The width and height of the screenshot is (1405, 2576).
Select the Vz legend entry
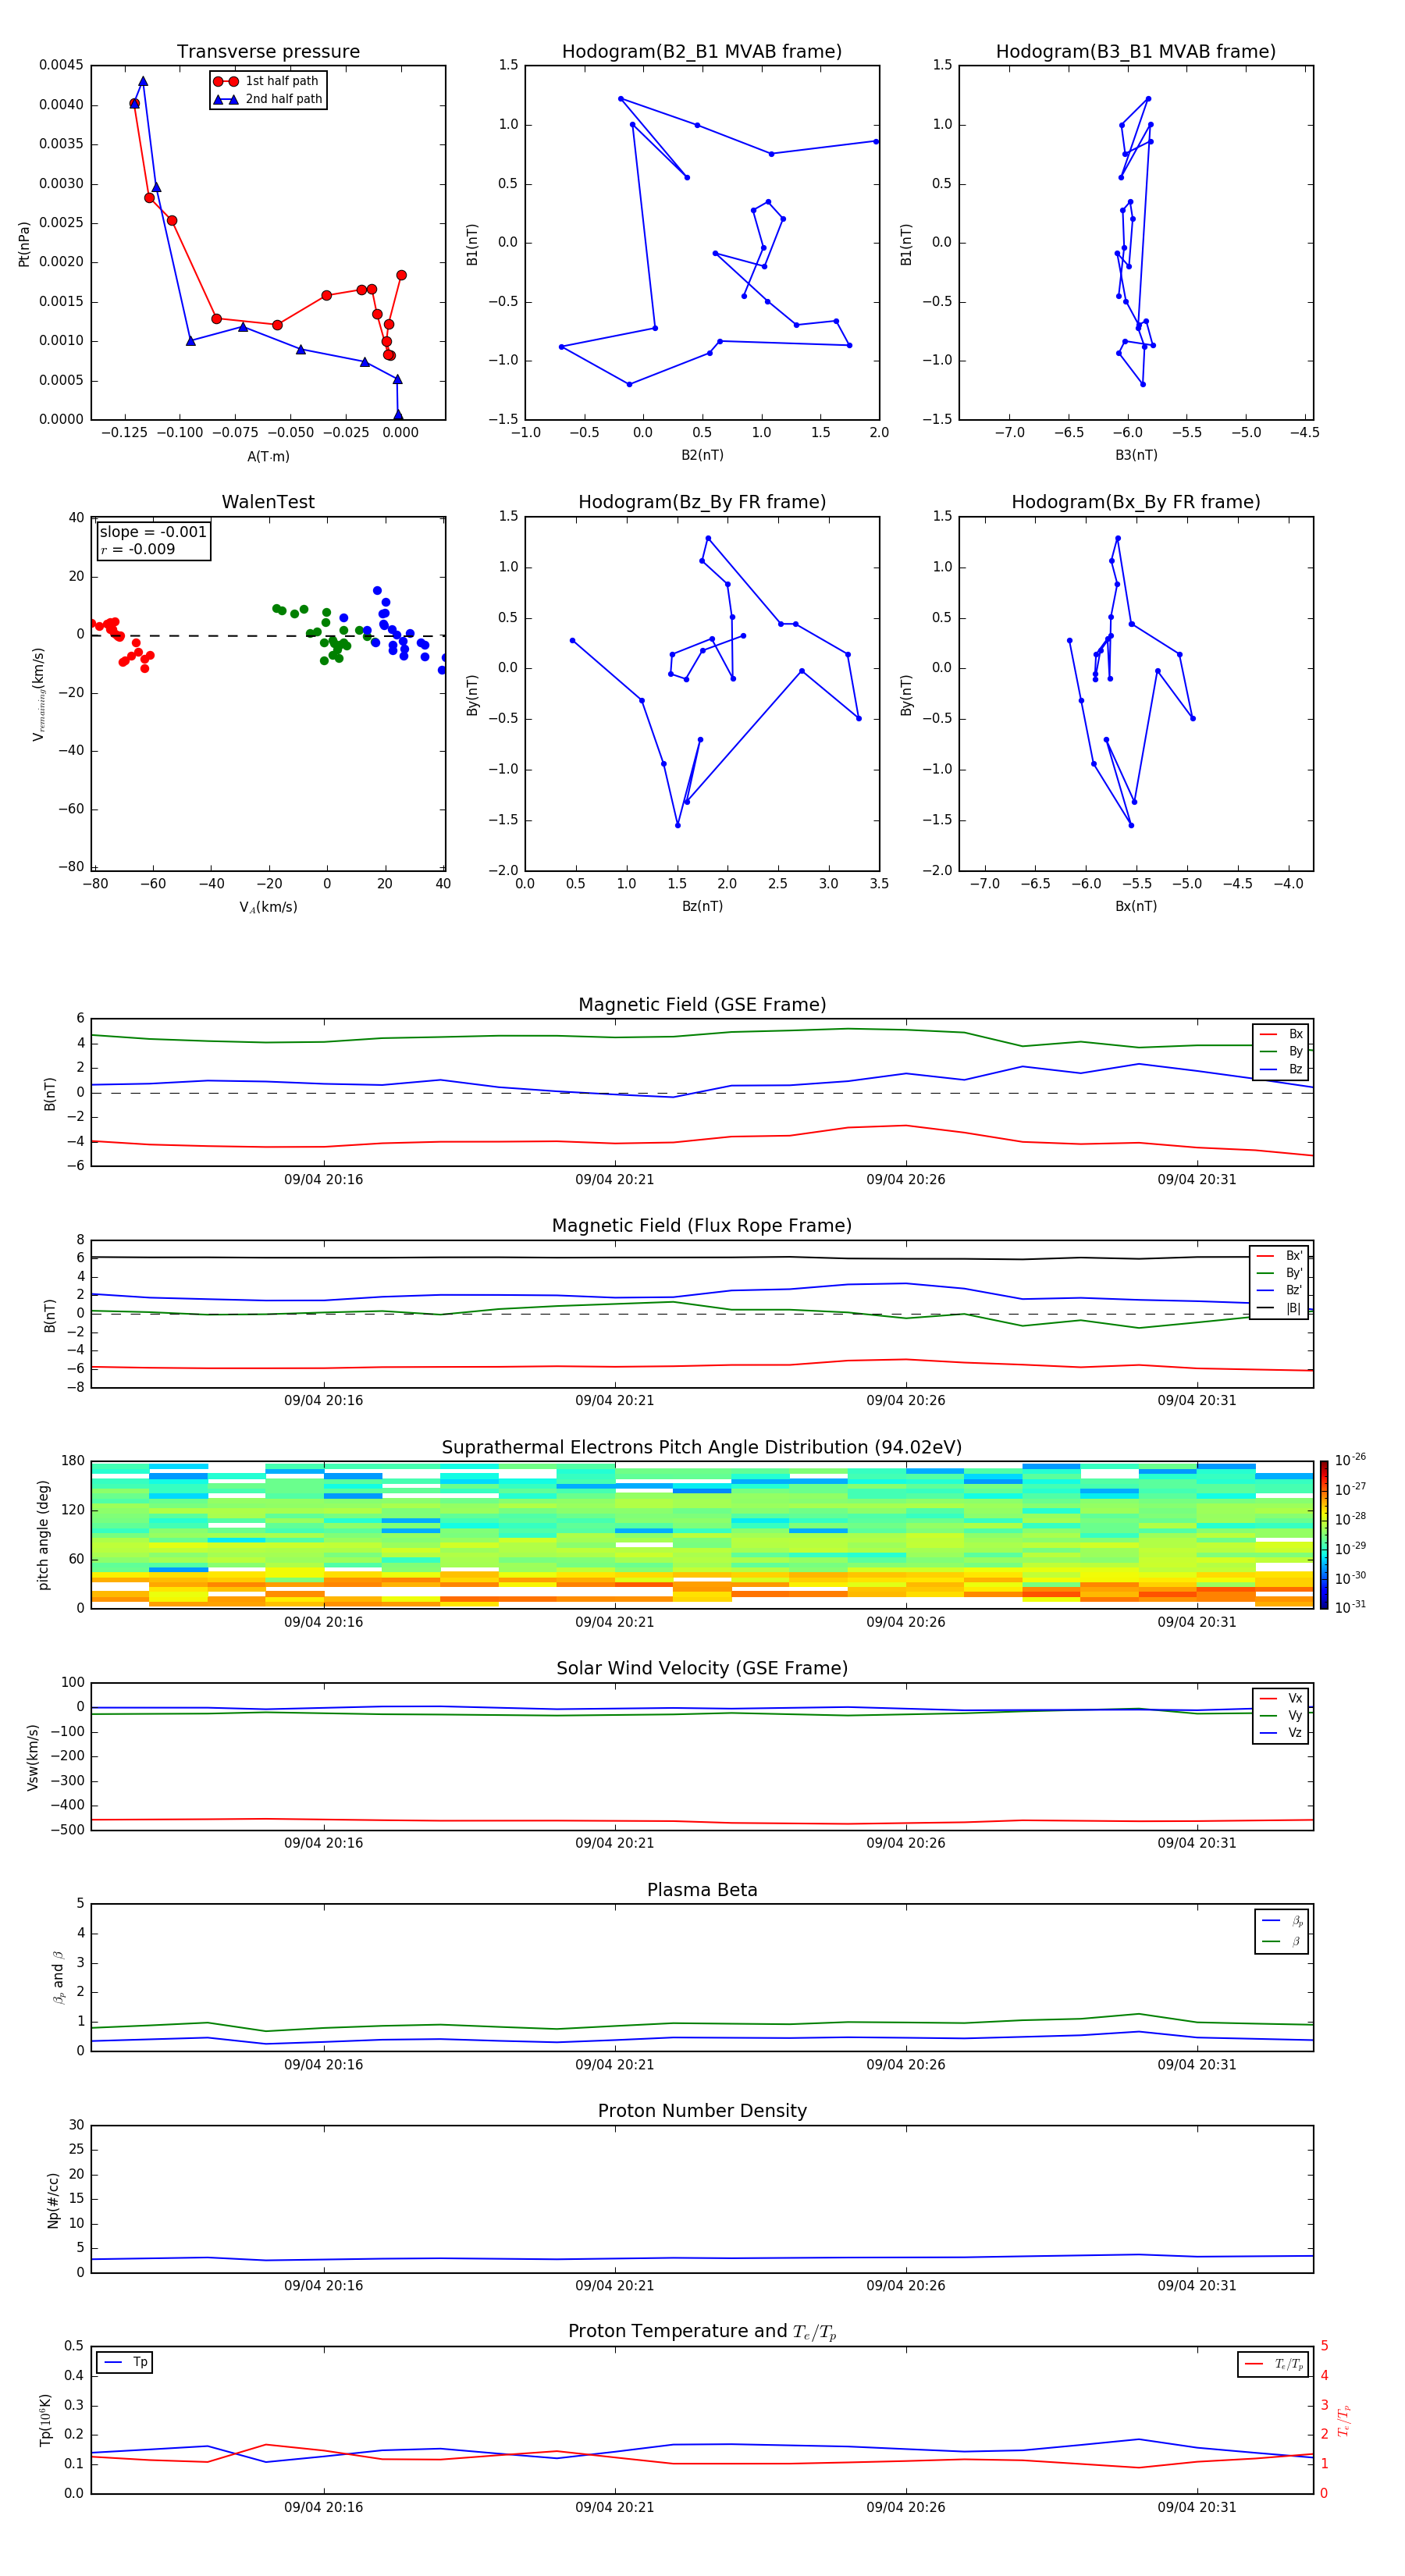pyautogui.click(x=1281, y=1733)
